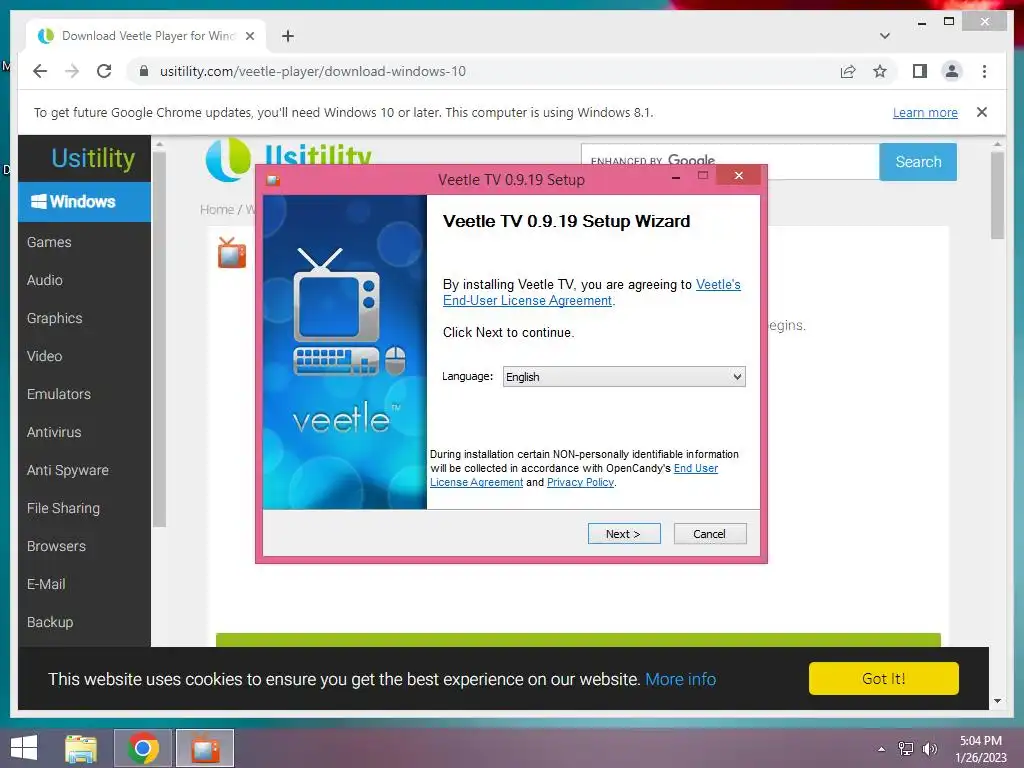Share this page icon in address bar
This screenshot has width=1024, height=768.
point(848,71)
